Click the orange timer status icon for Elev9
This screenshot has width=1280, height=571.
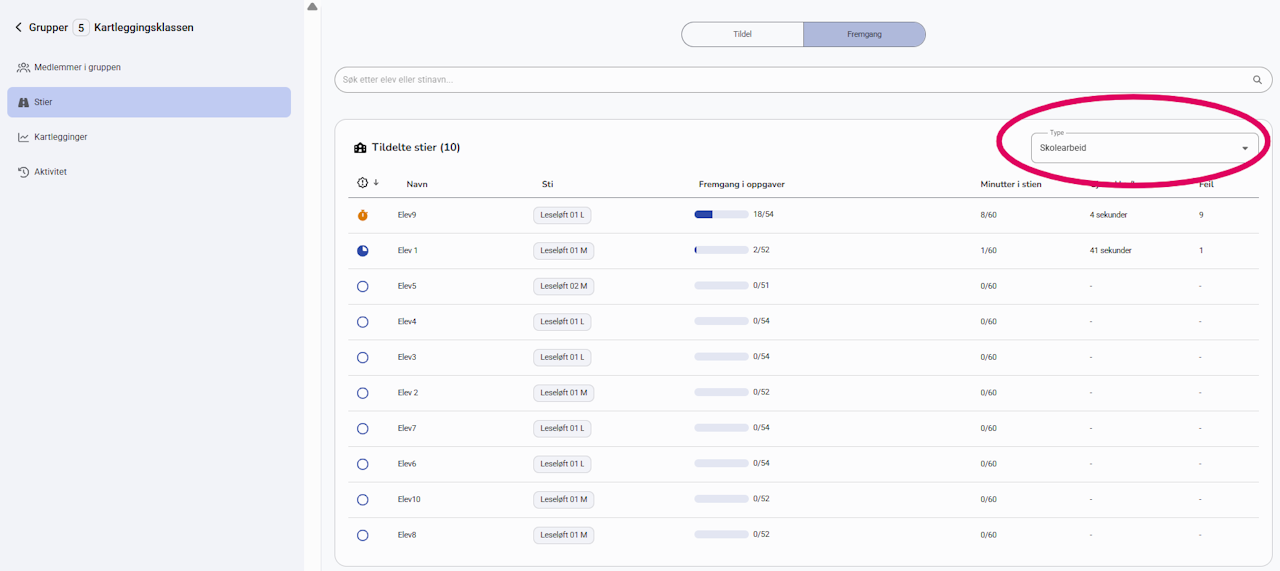pyautogui.click(x=362, y=215)
